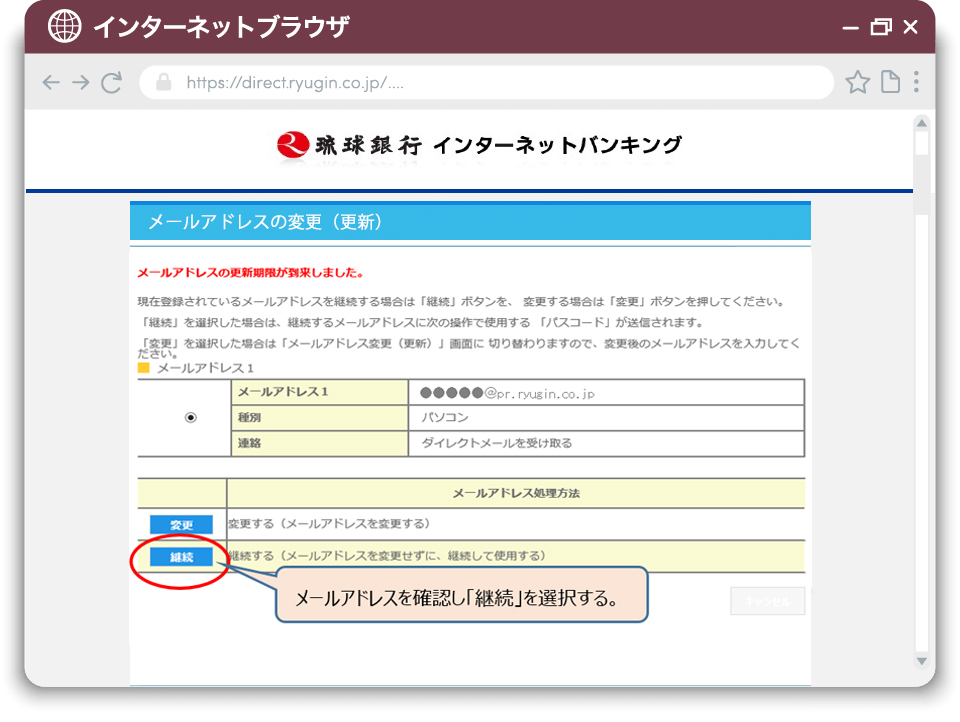The height and width of the screenshot is (722, 960).
Task: Maximize the browser window
Action: point(881,27)
